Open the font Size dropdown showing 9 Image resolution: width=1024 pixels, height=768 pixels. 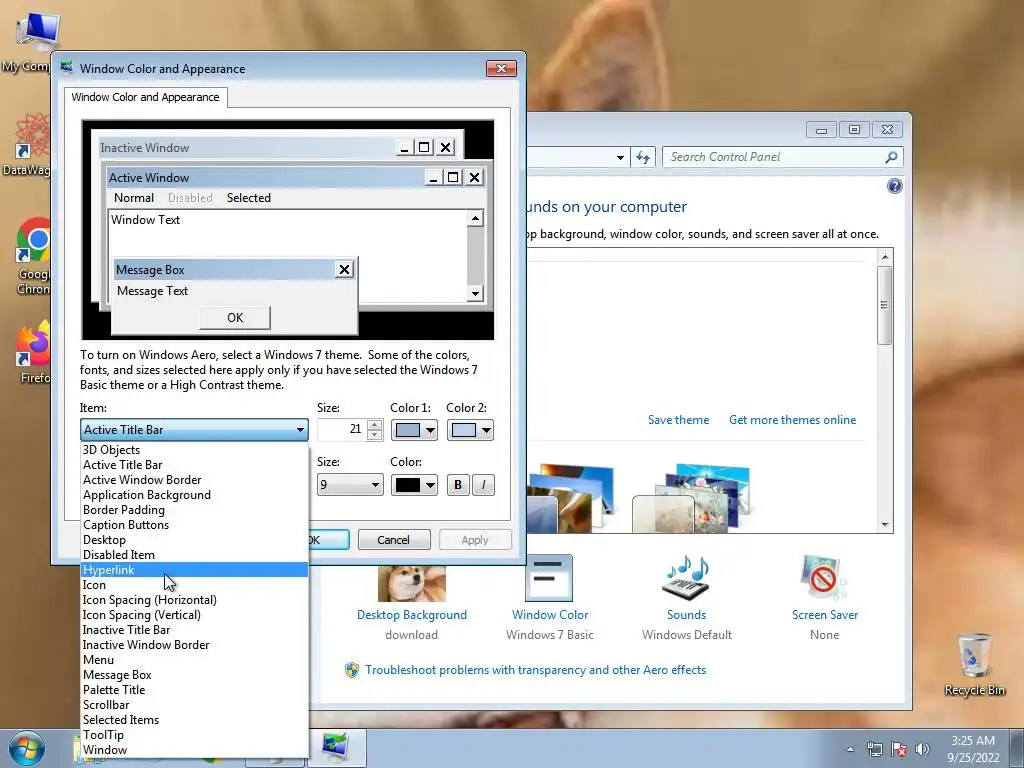pos(350,485)
